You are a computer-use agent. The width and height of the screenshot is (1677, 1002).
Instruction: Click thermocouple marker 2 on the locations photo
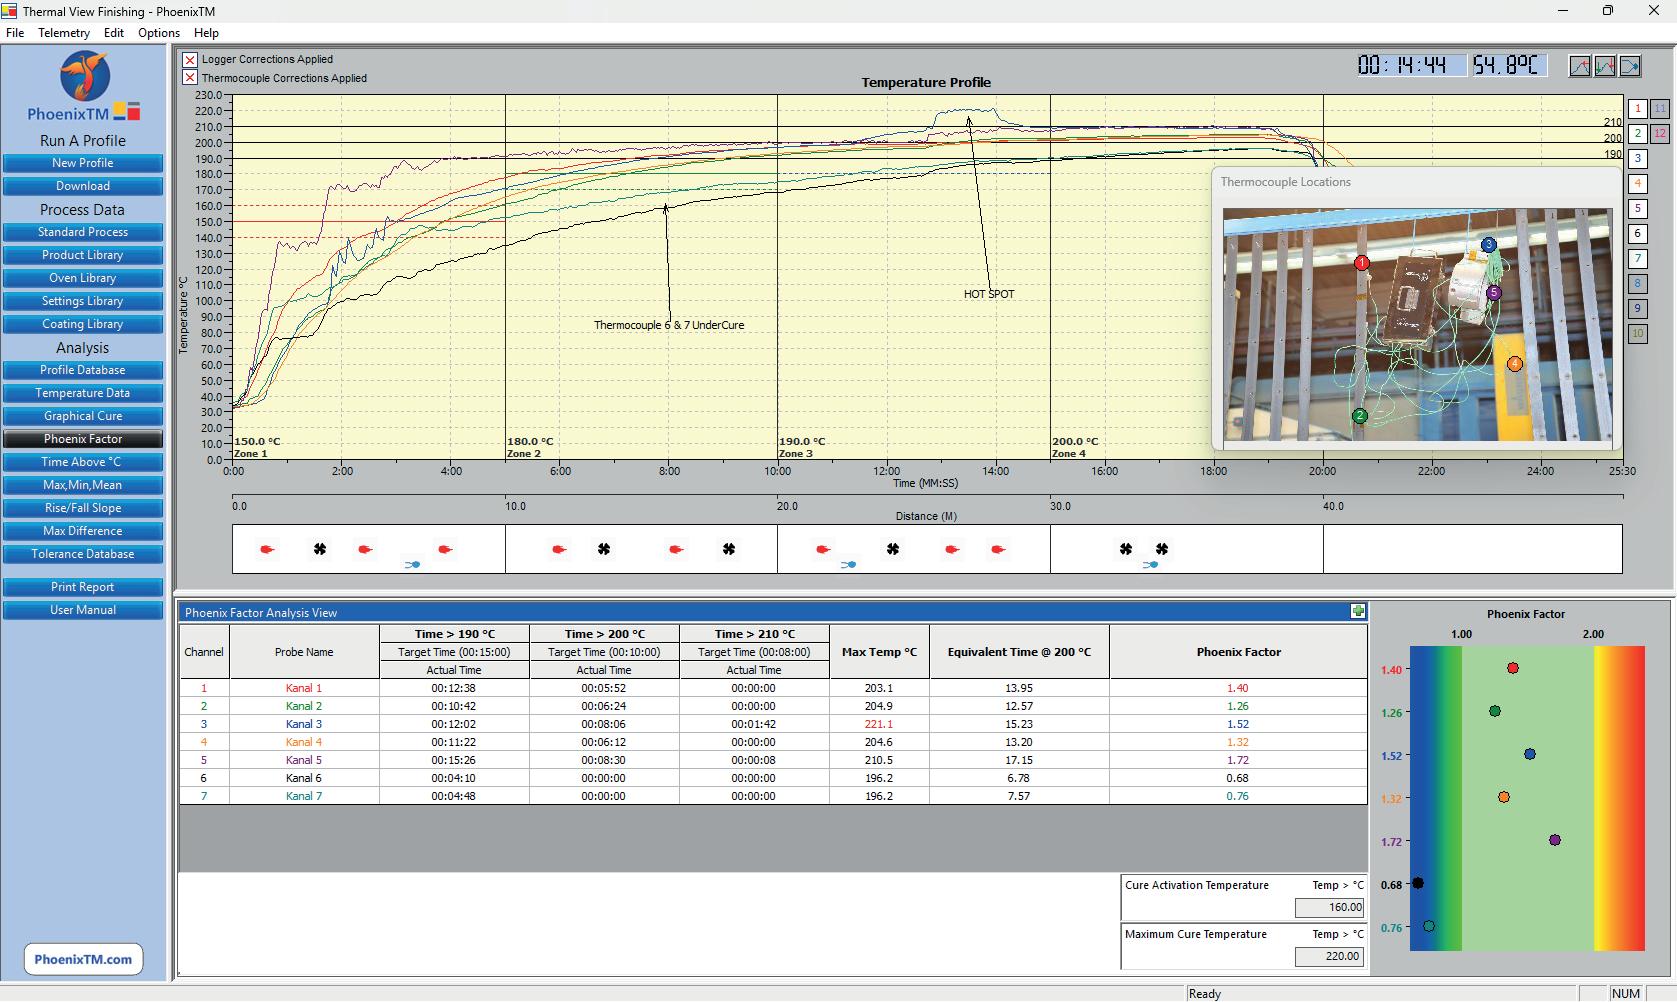[x=1359, y=416]
